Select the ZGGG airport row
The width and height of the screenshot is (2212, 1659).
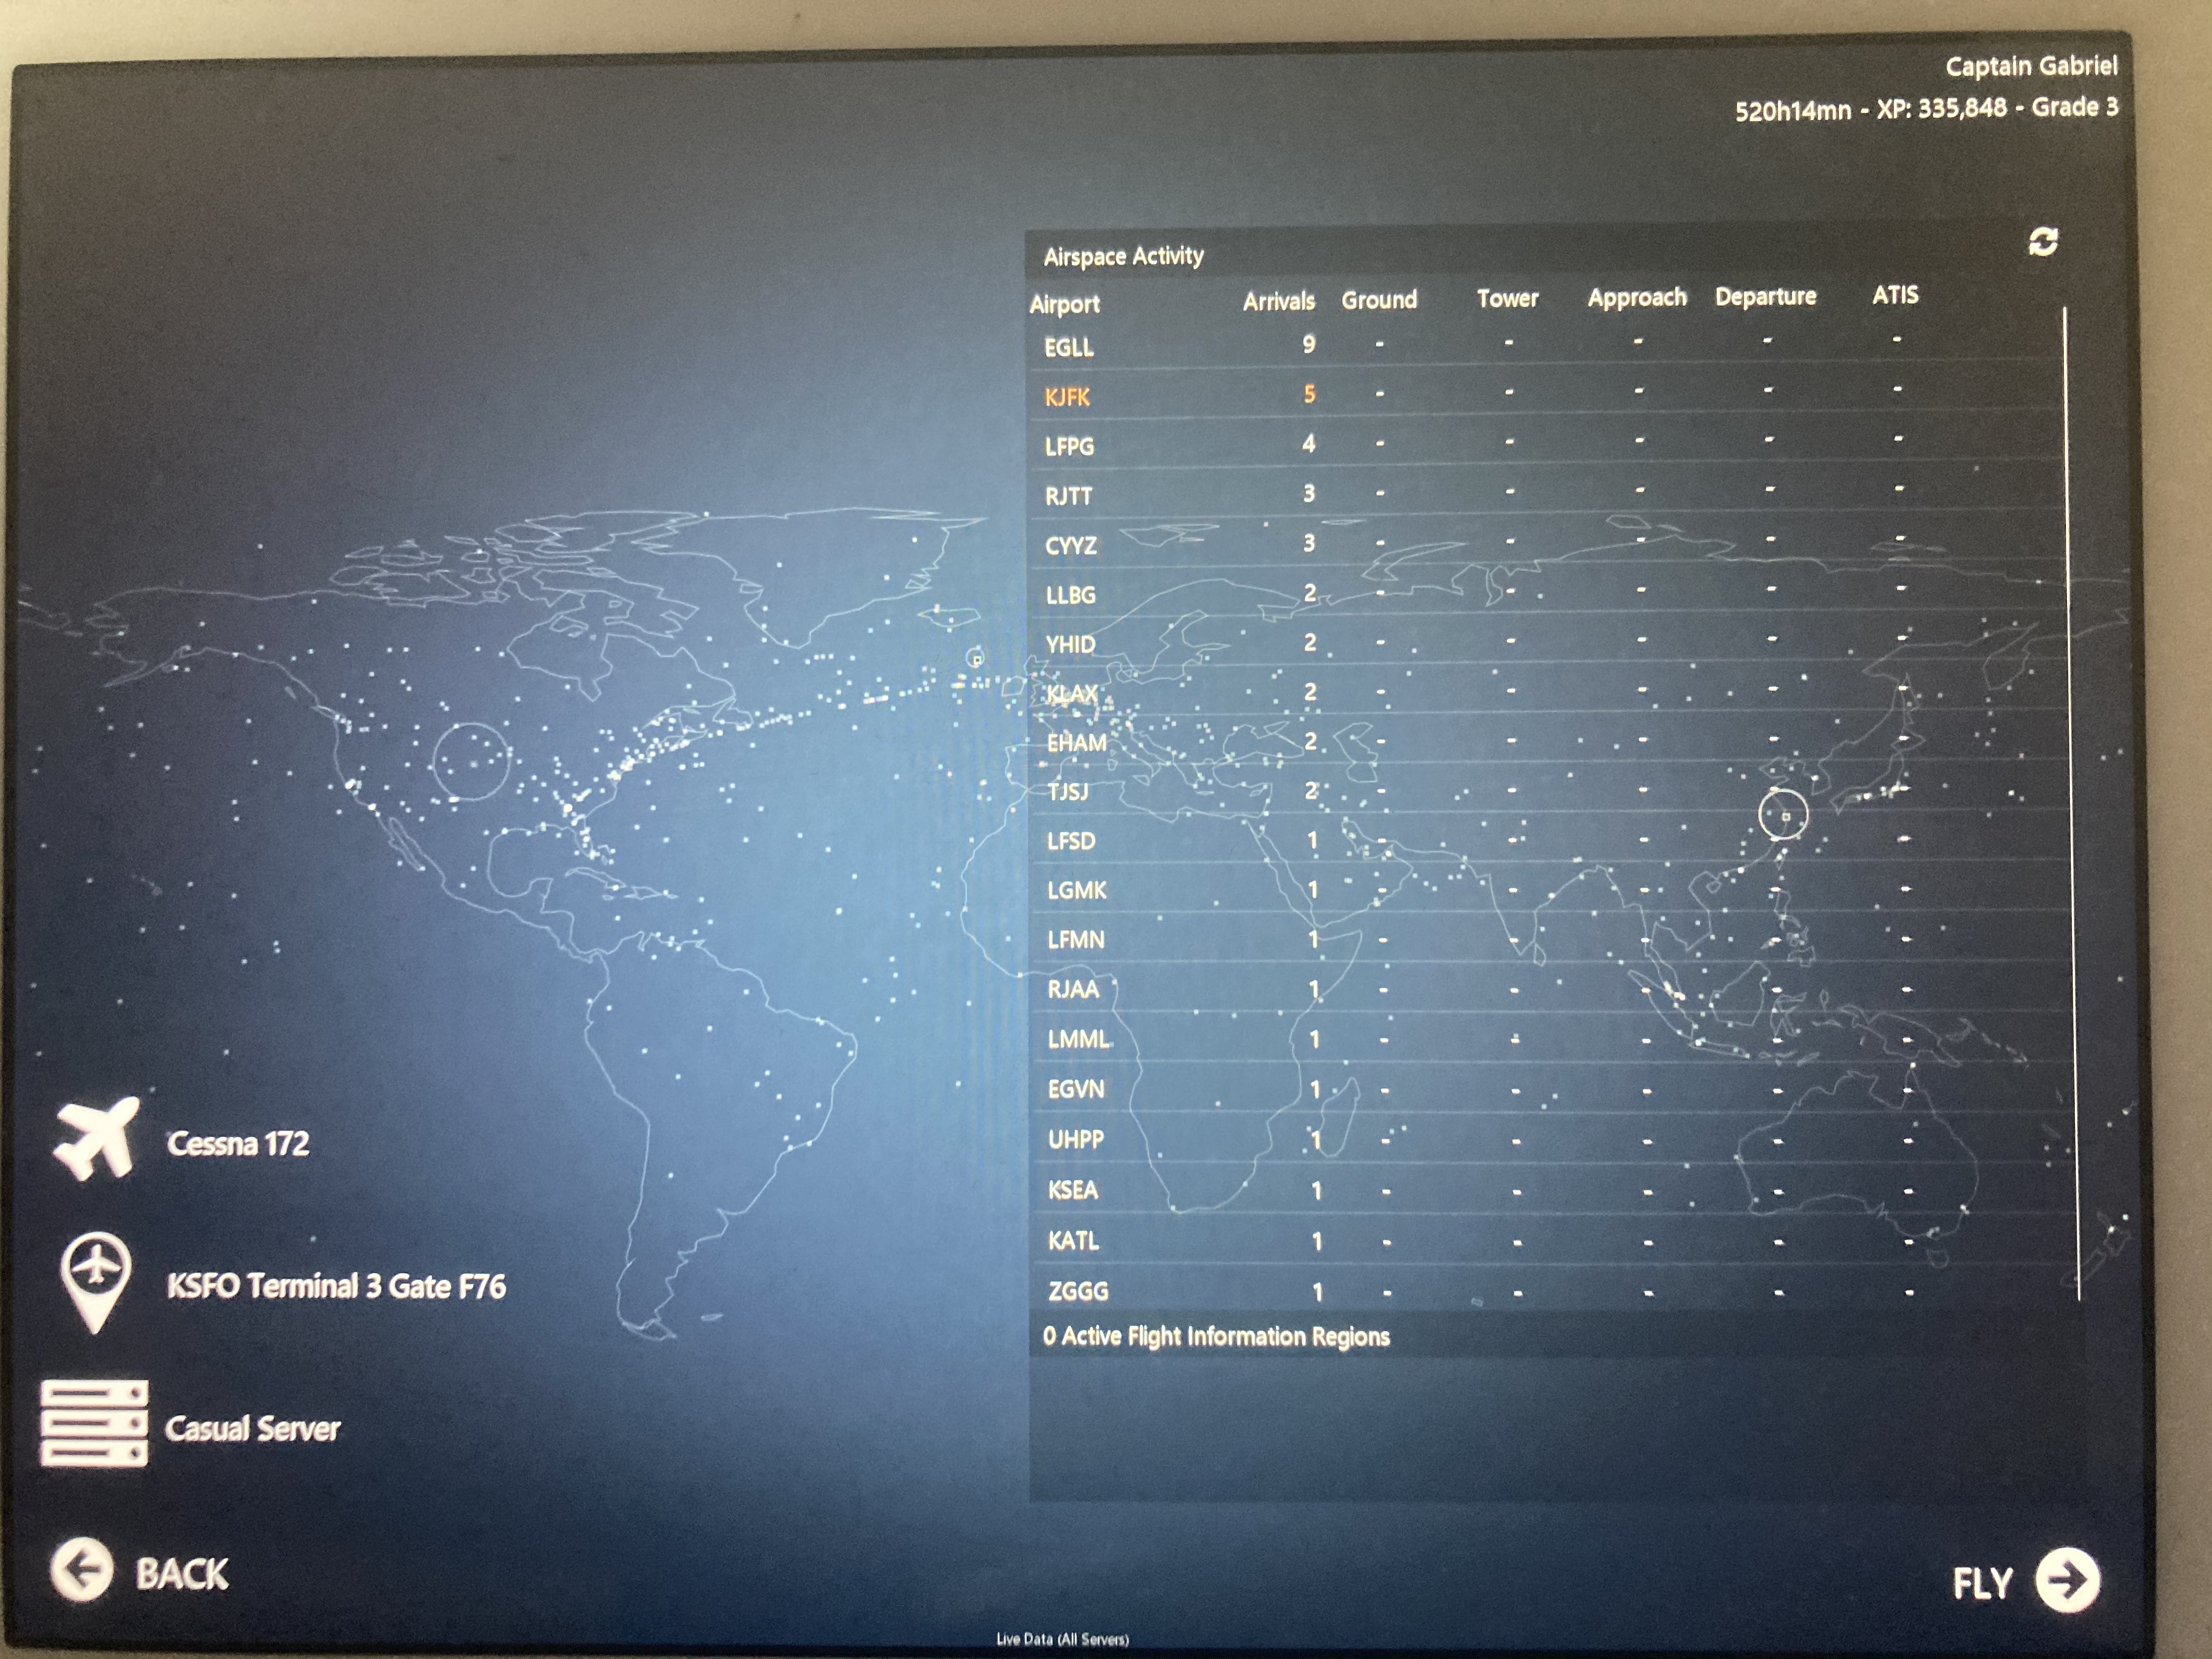point(1078,1291)
